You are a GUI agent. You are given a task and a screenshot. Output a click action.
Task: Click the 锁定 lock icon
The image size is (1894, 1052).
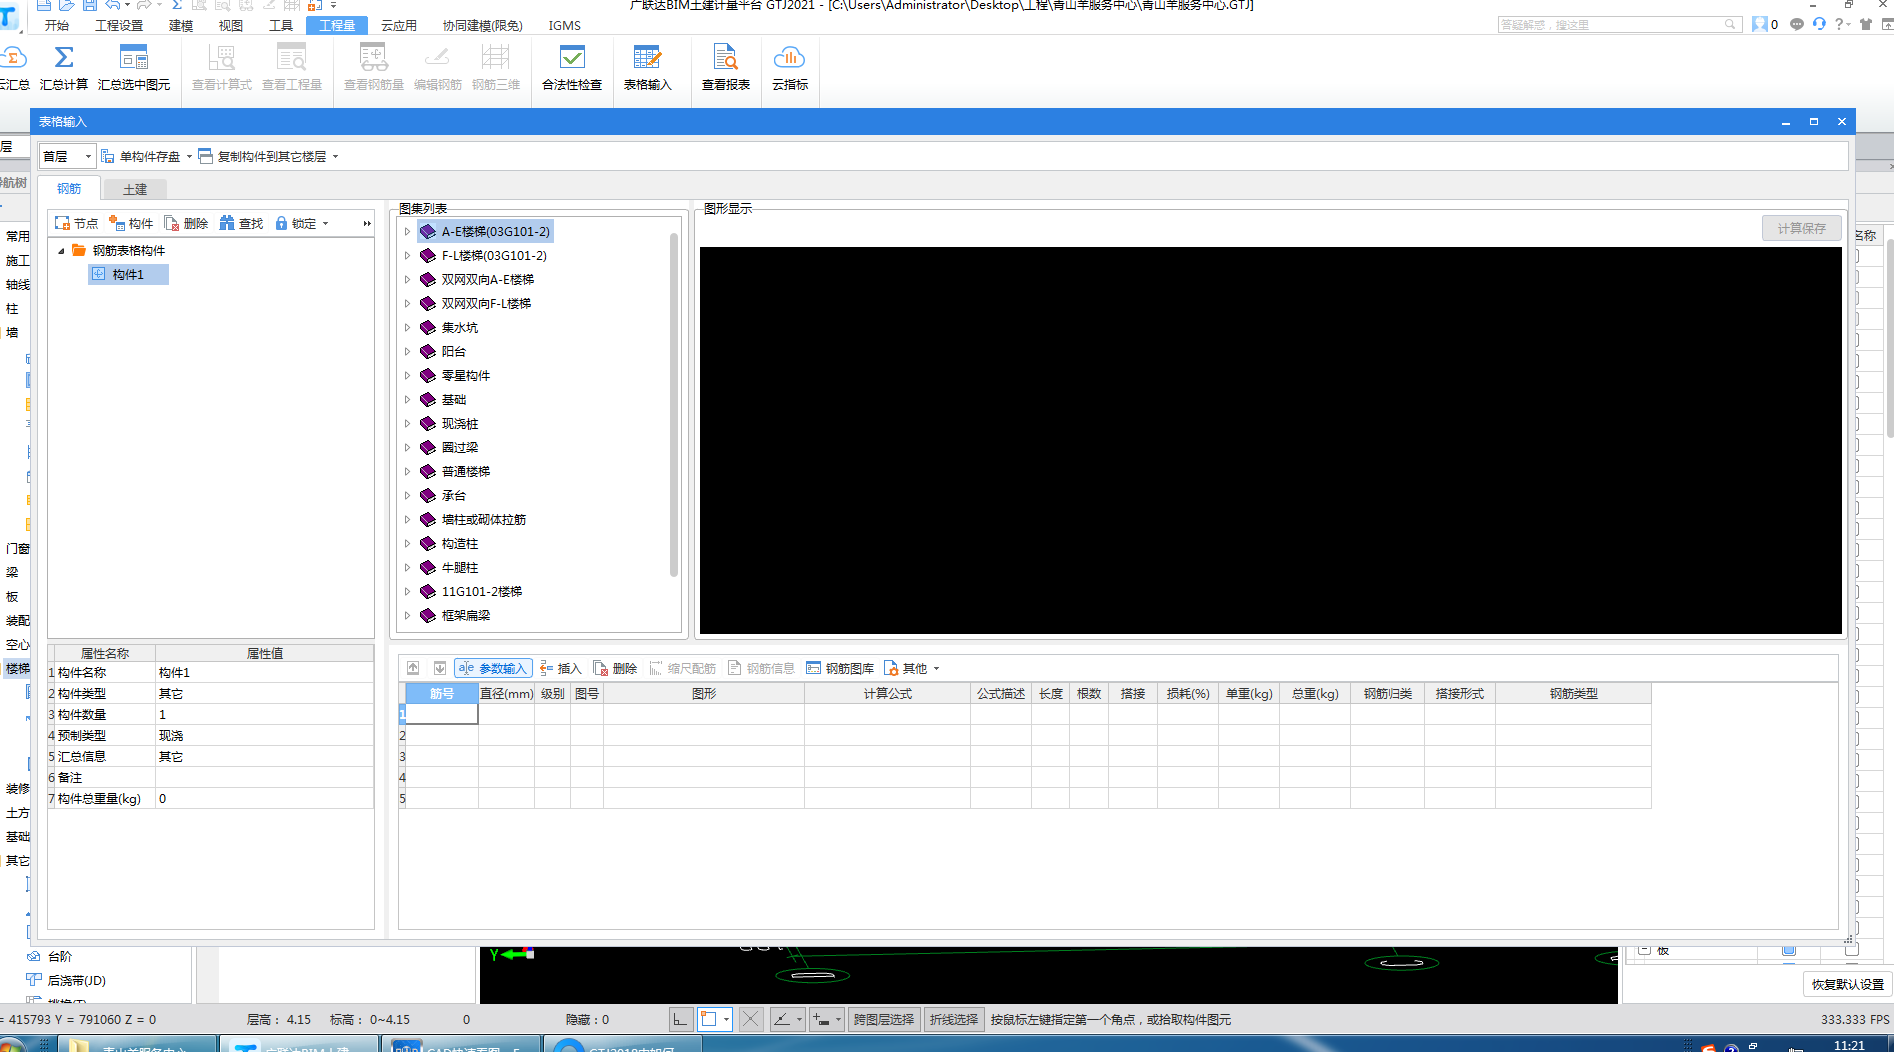pyautogui.click(x=281, y=223)
